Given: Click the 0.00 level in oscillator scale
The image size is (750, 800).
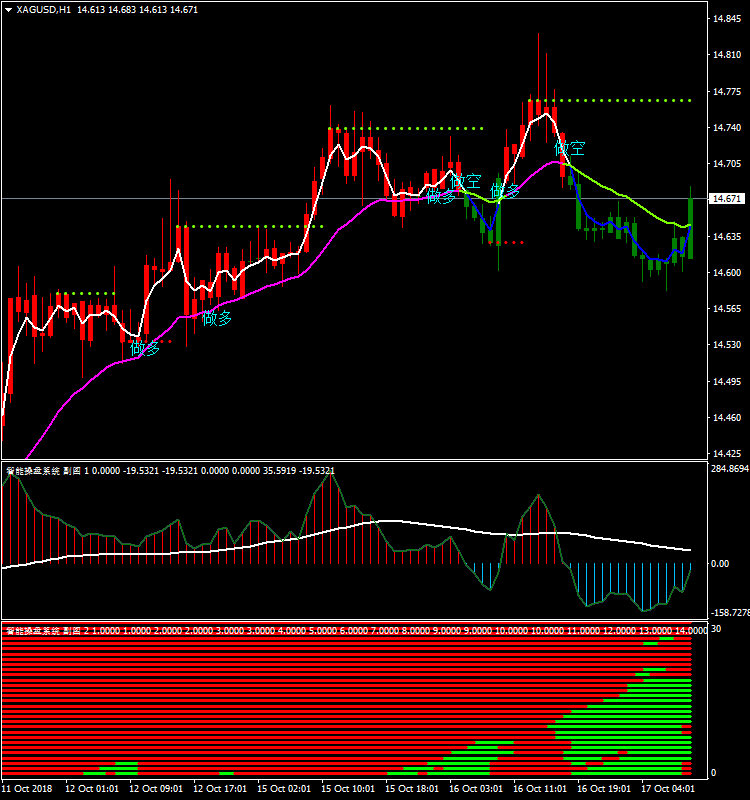Looking at the screenshot, I should click(719, 564).
